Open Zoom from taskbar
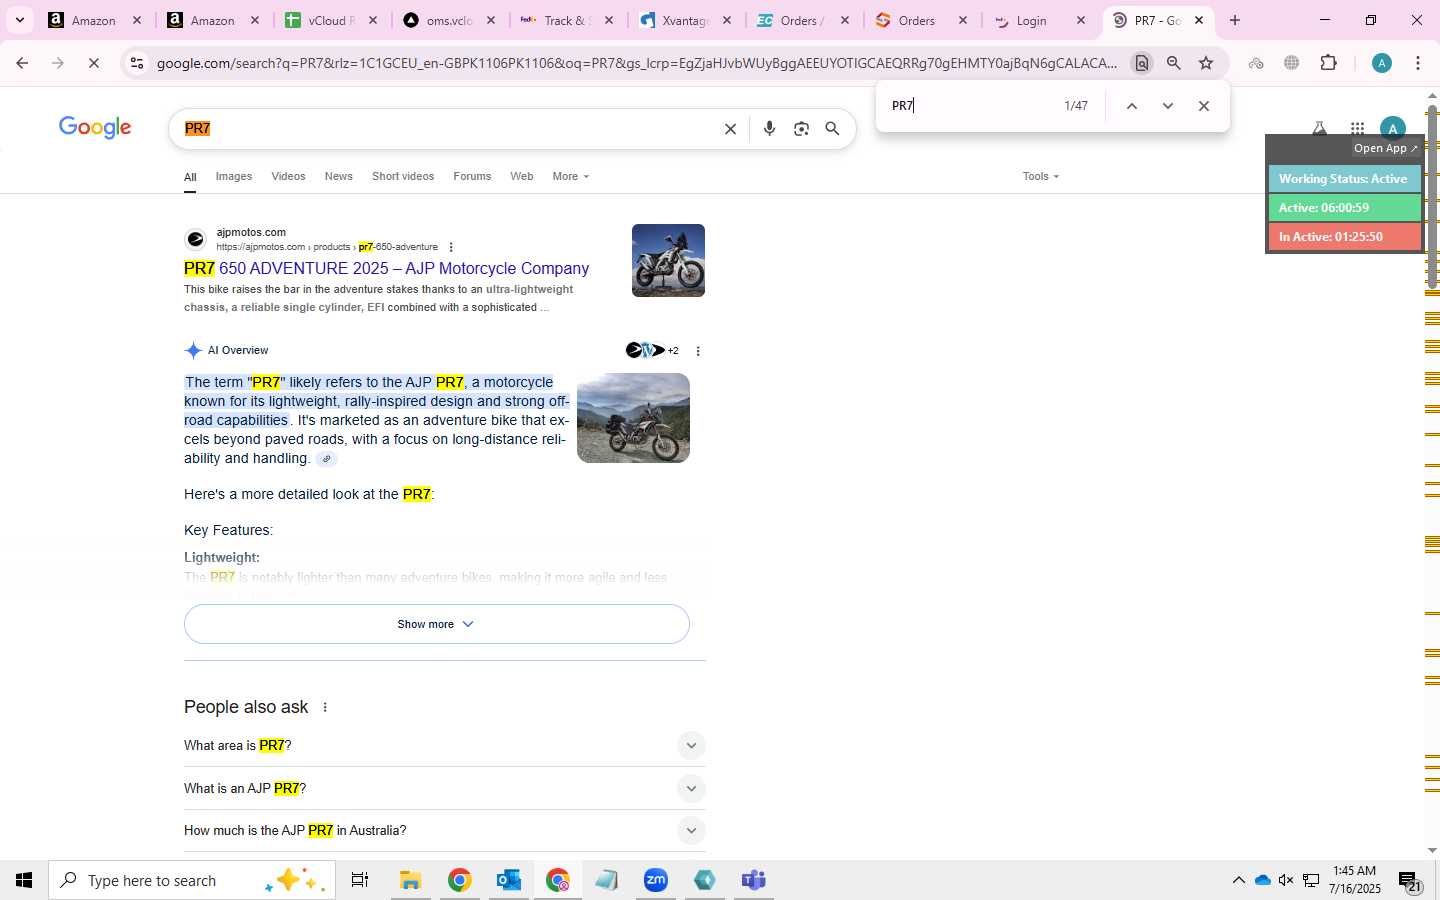Screen dimensions: 1440x900 pyautogui.click(x=656, y=880)
